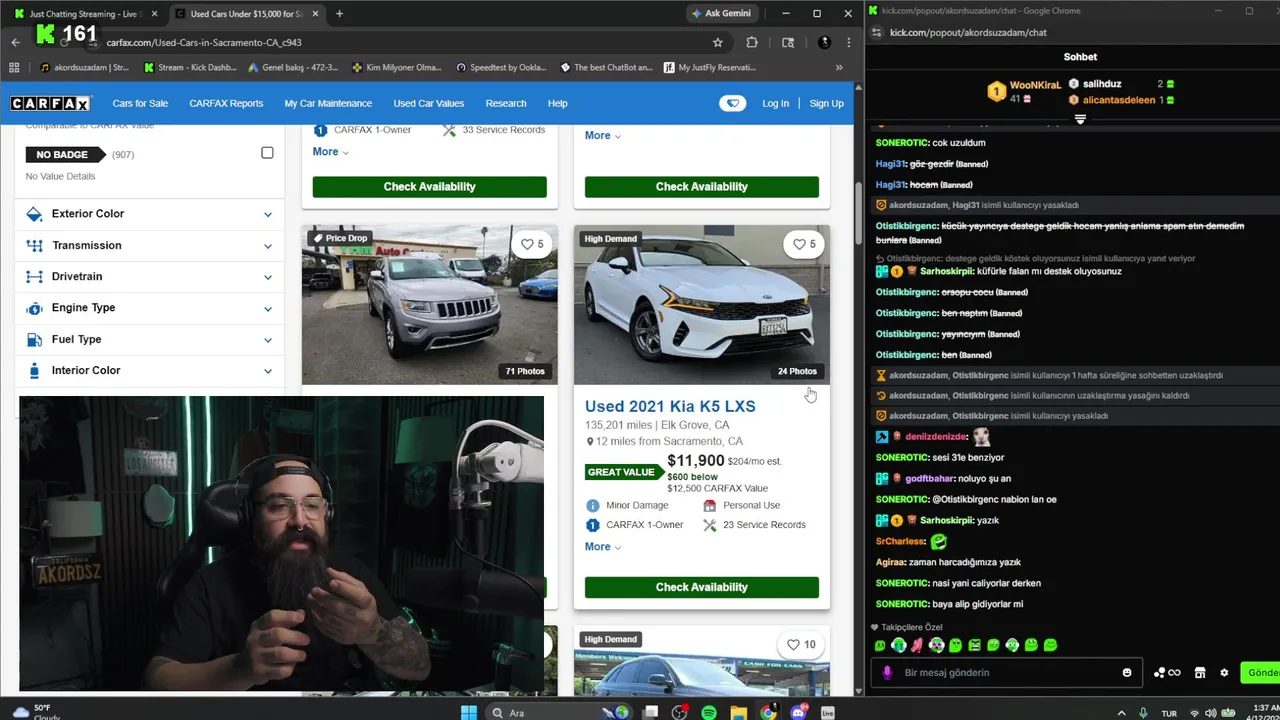Image resolution: width=1280 pixels, height=720 pixels.
Task: Click Sign Up link
Action: [x=826, y=103]
